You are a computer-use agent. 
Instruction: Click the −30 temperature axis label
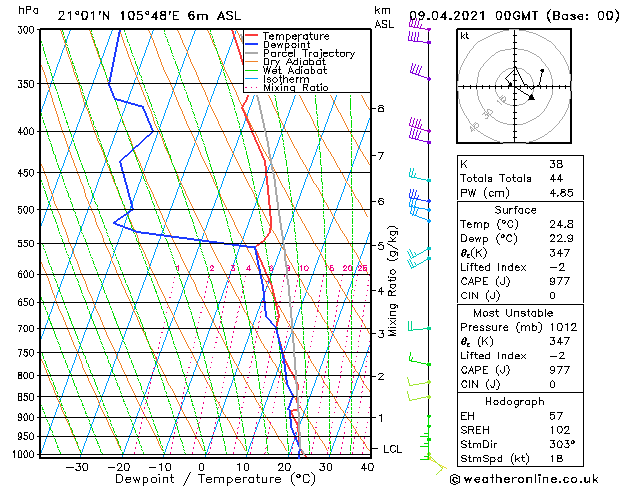click(x=77, y=467)
